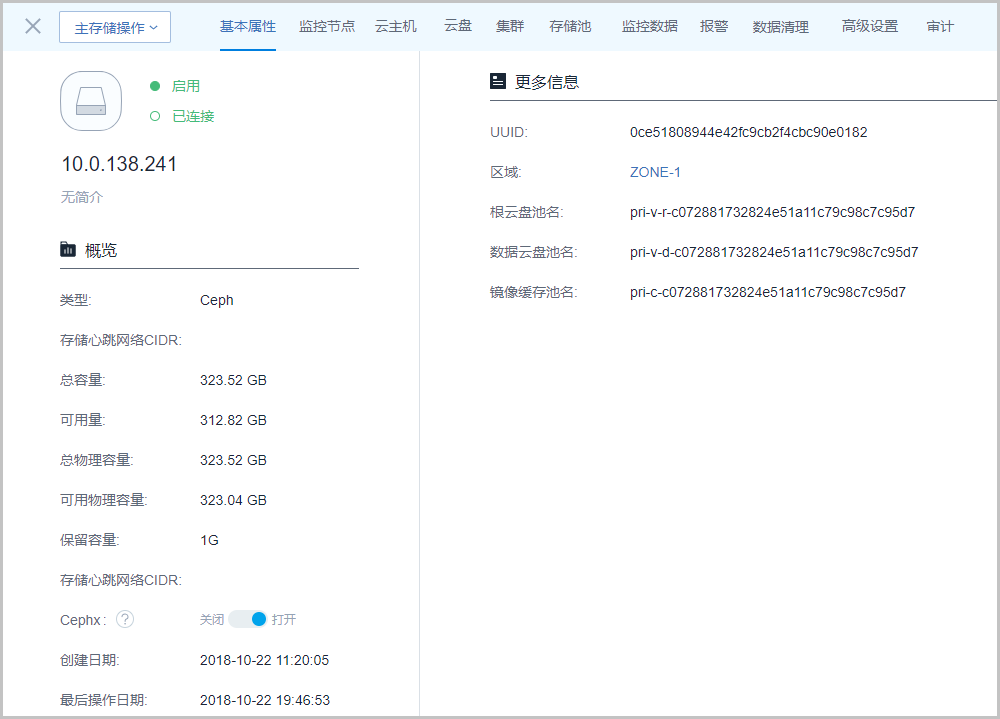Click the 更多信息 section icon

pos(498,82)
